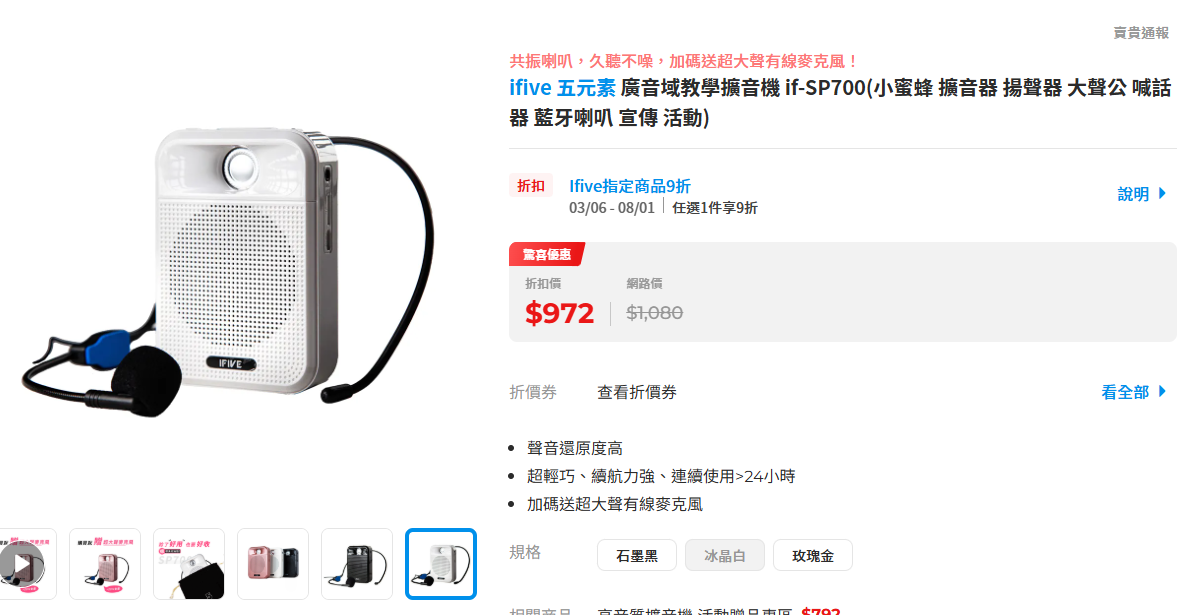1180x615 pixels.
Task: Select the SP700 with pouch thumbnail
Action: tap(189, 564)
